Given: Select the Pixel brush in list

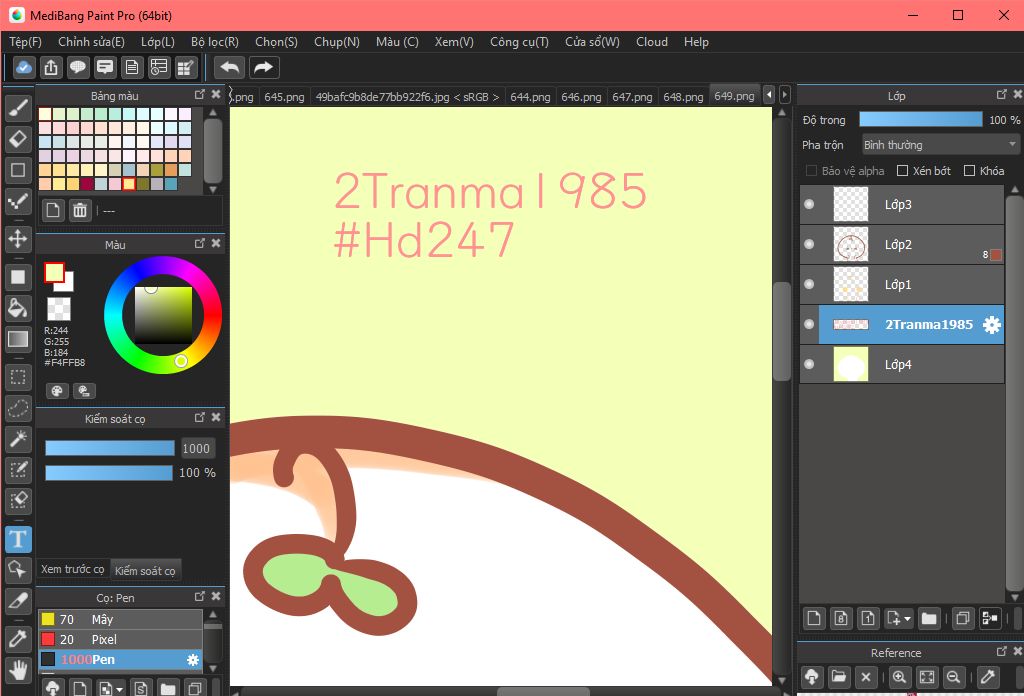Looking at the screenshot, I should pyautogui.click(x=121, y=639).
